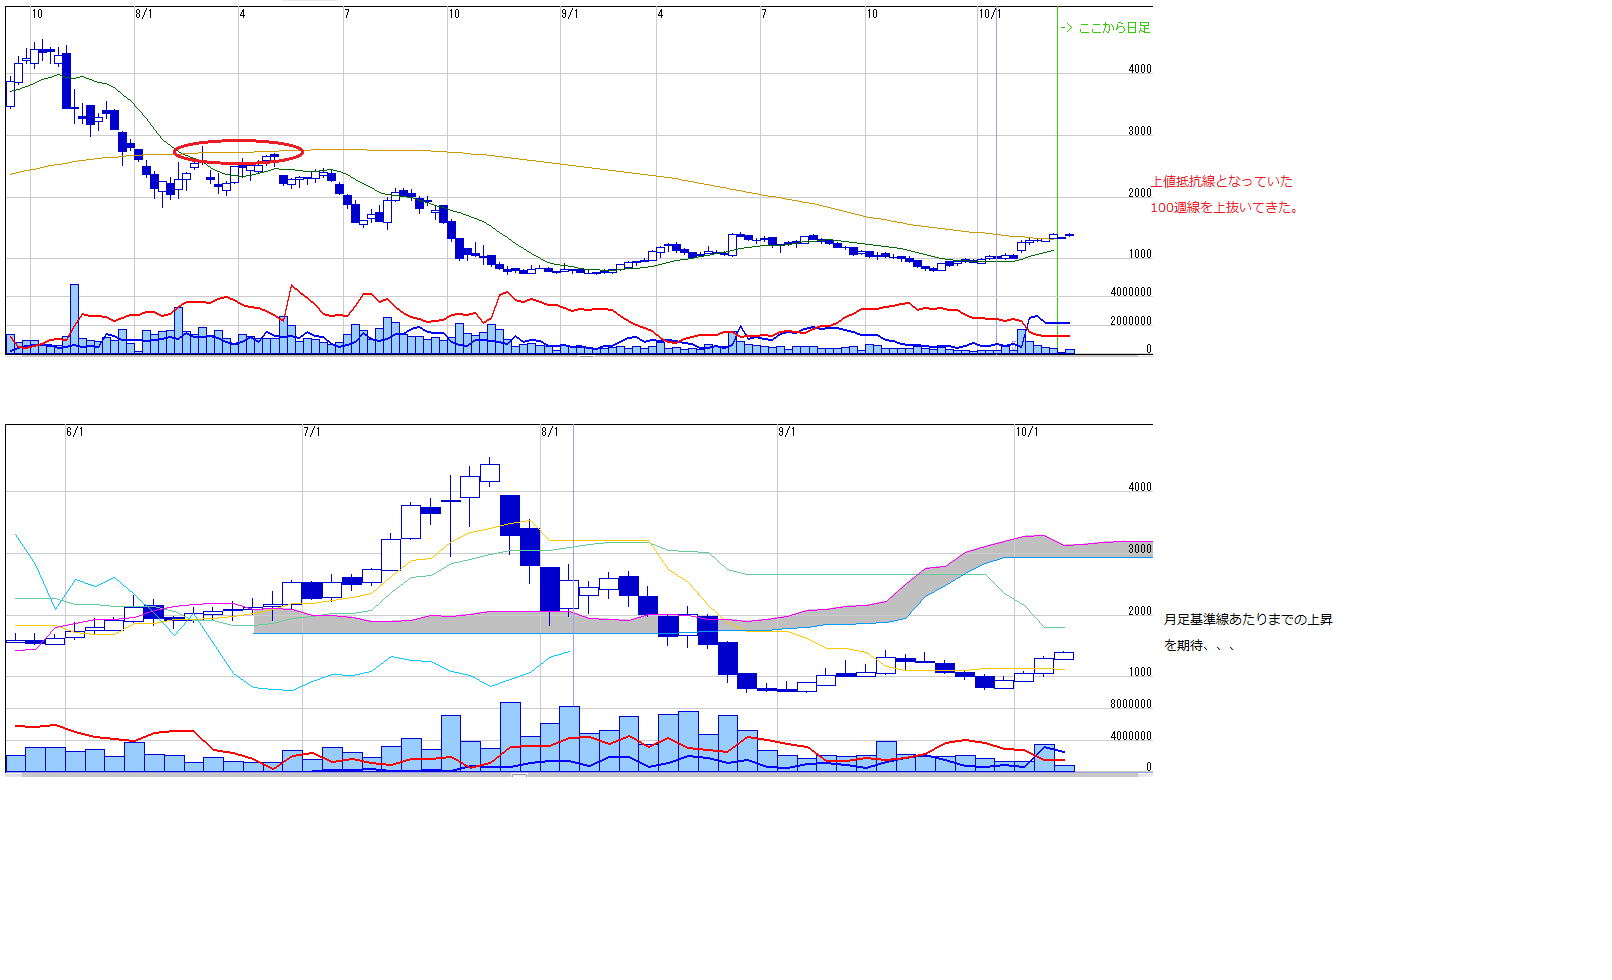Click the '9/1' date label on upper chart
1612x980 pixels.
(570, 14)
